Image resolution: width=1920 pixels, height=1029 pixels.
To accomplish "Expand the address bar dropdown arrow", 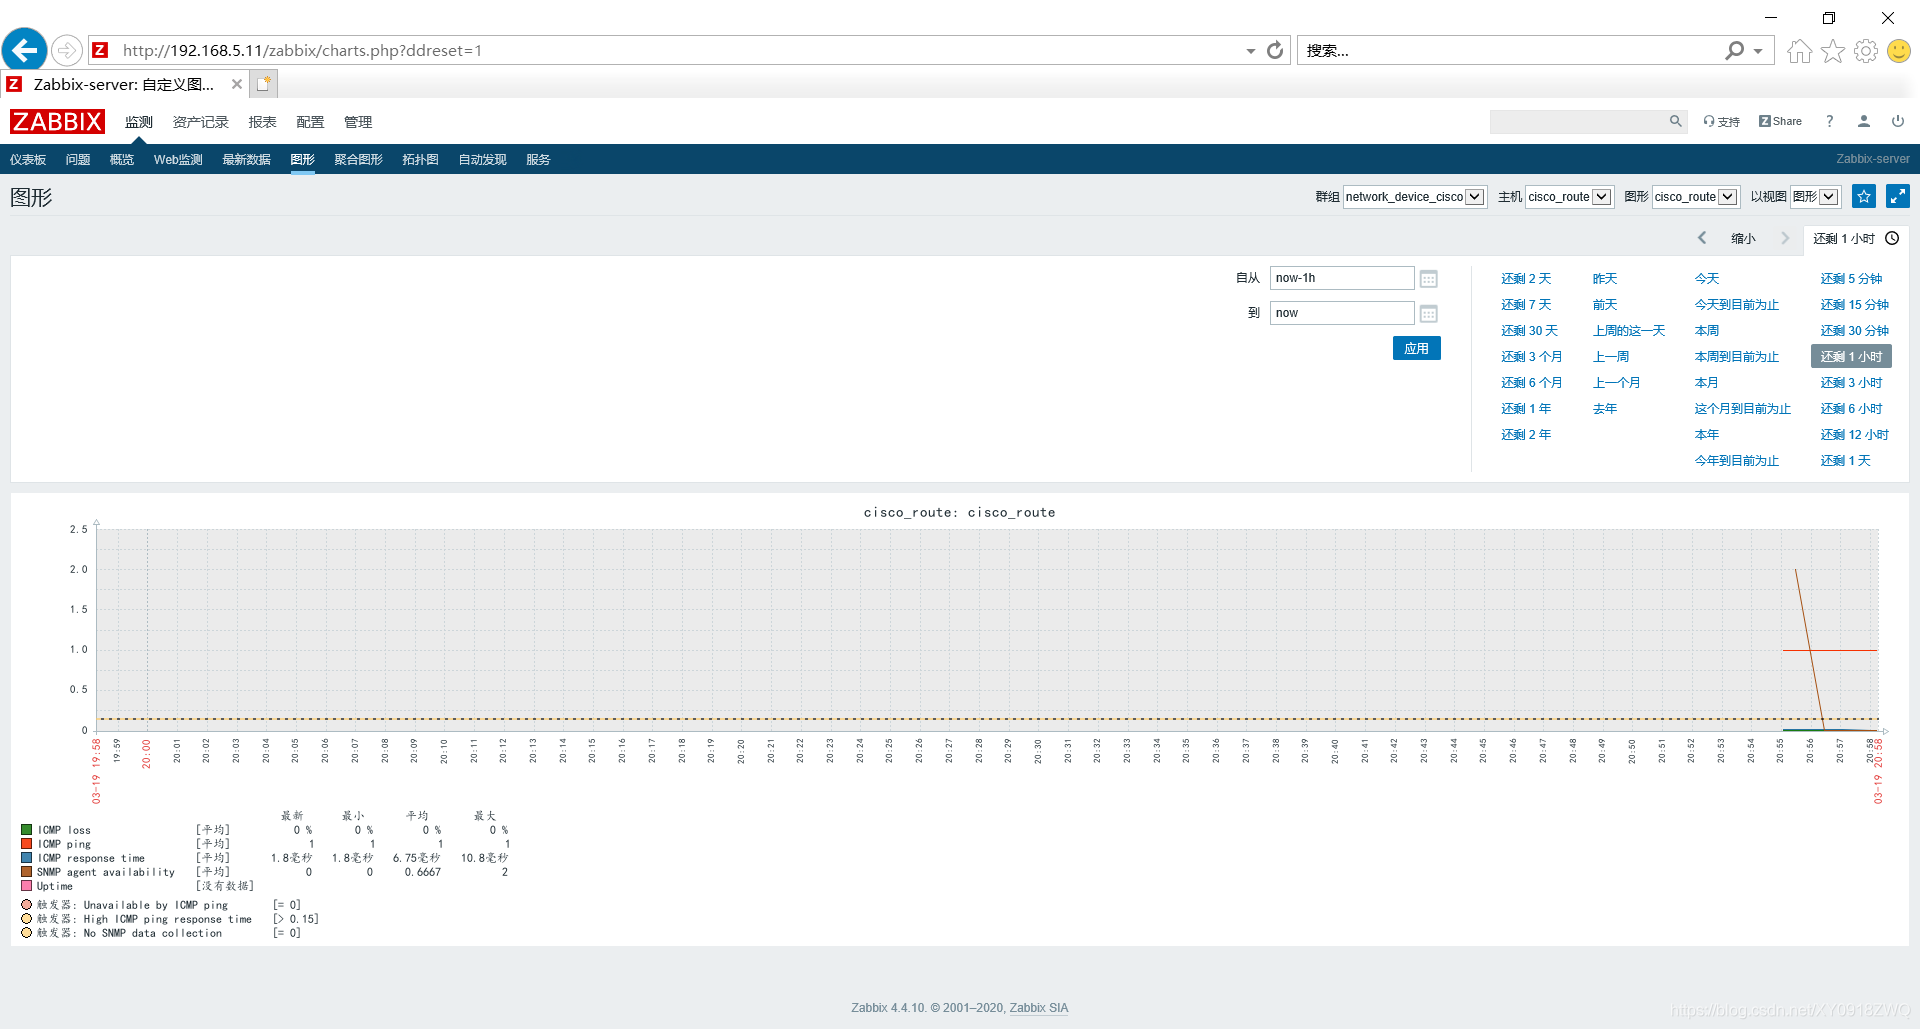I will point(1250,50).
